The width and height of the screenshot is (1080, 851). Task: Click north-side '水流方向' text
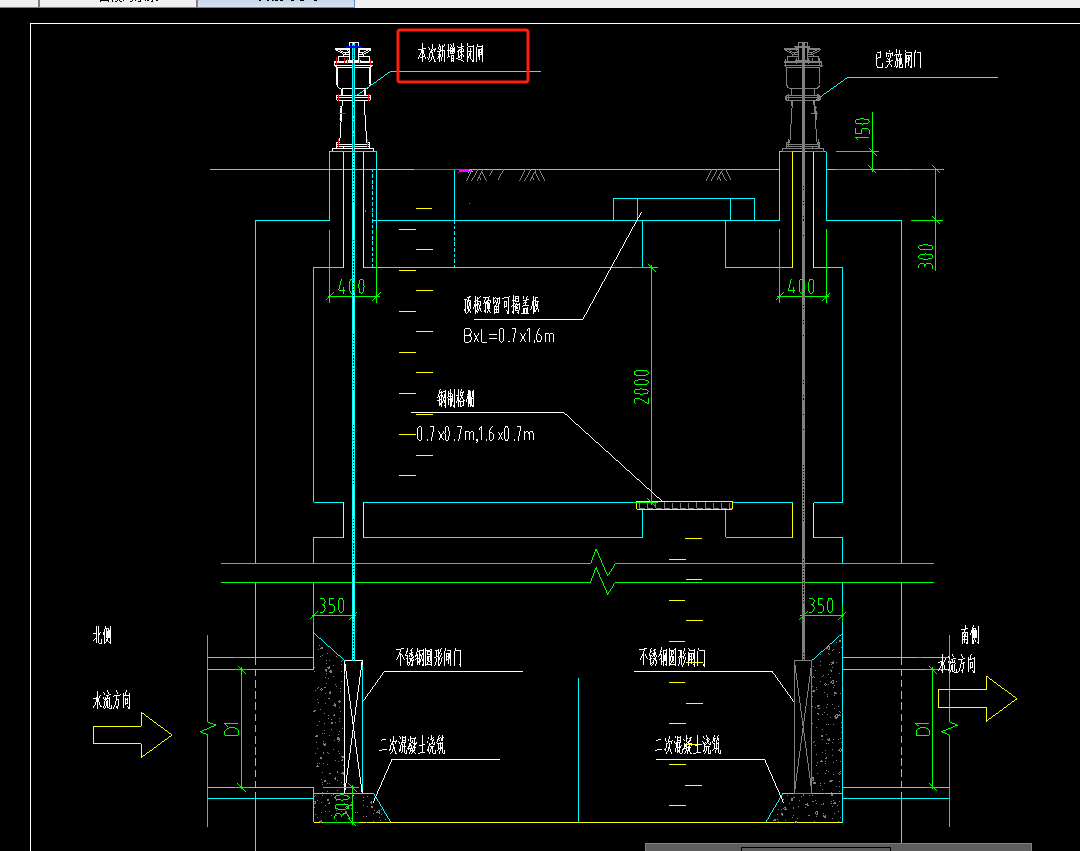tap(112, 700)
